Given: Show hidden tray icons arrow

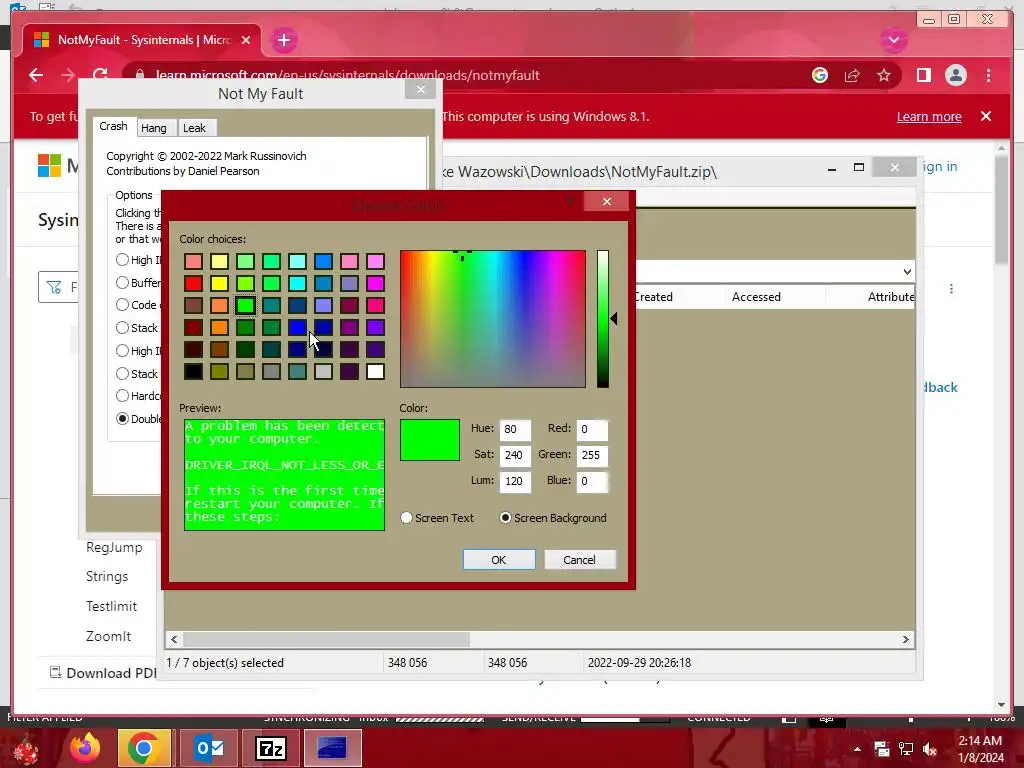Looking at the screenshot, I should (x=857, y=749).
